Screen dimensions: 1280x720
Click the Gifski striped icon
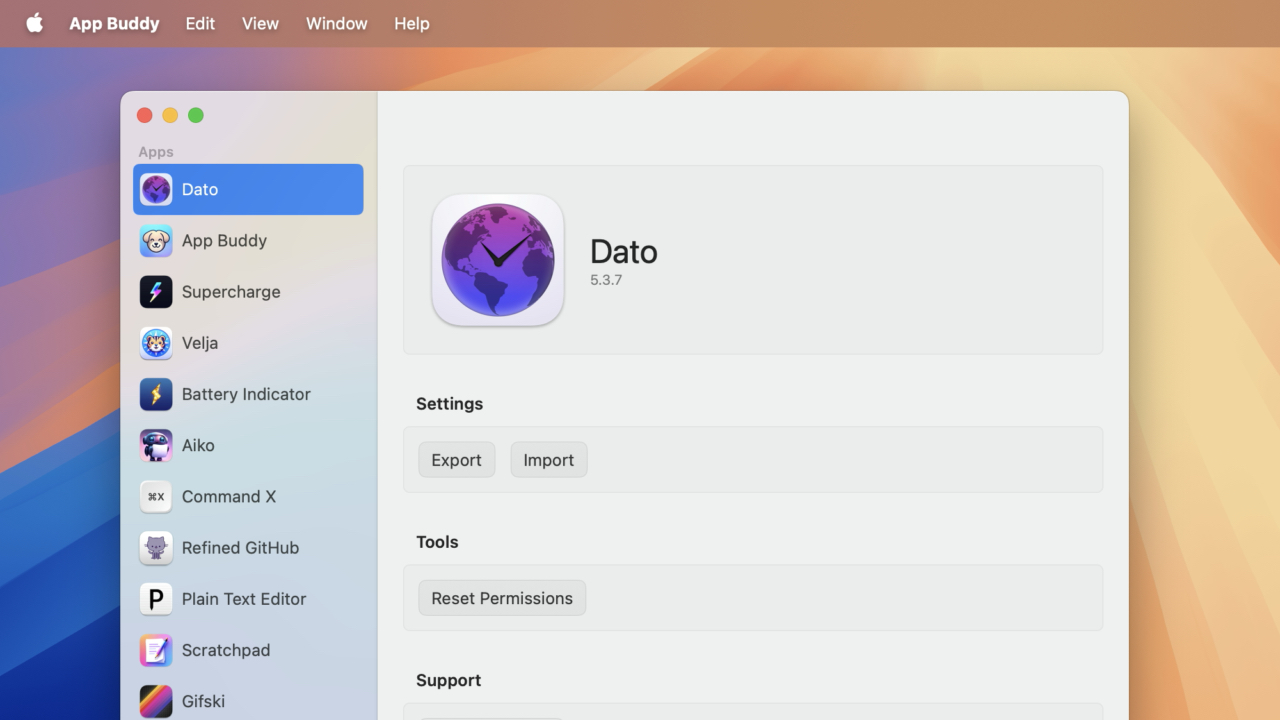pyautogui.click(x=156, y=701)
